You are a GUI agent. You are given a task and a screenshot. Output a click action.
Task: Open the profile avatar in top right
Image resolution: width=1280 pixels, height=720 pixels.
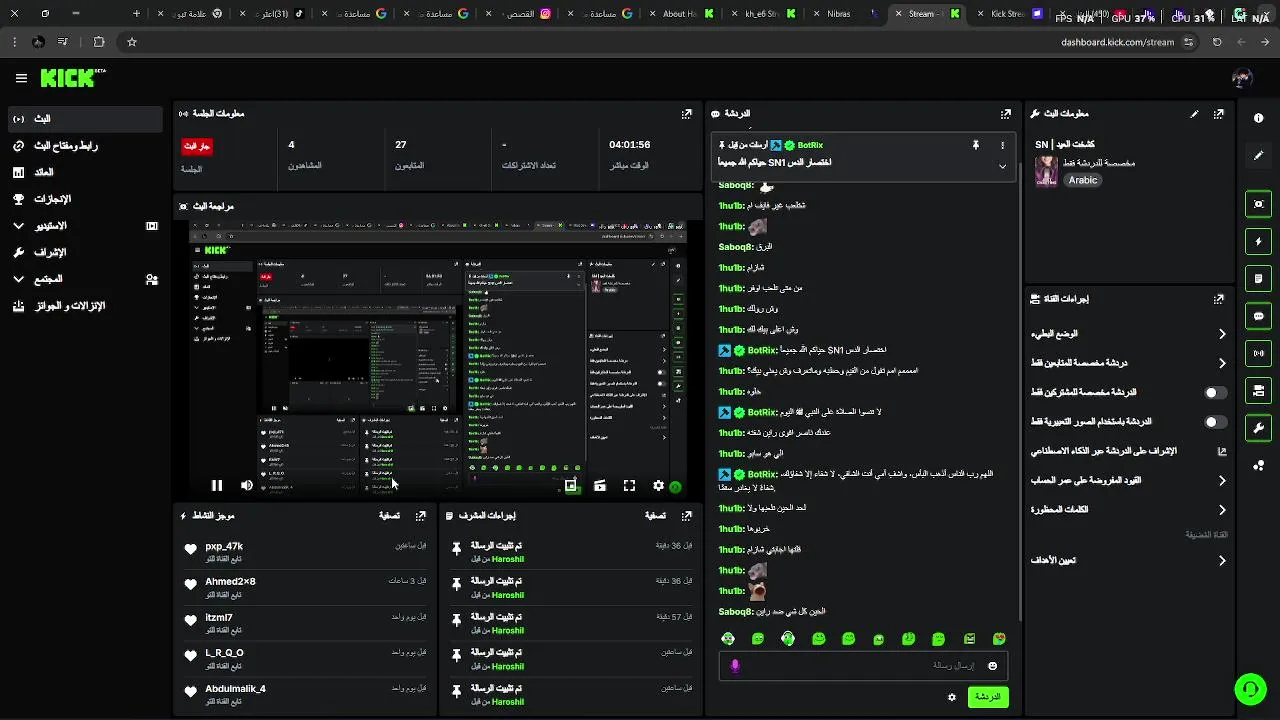pyautogui.click(x=1242, y=78)
